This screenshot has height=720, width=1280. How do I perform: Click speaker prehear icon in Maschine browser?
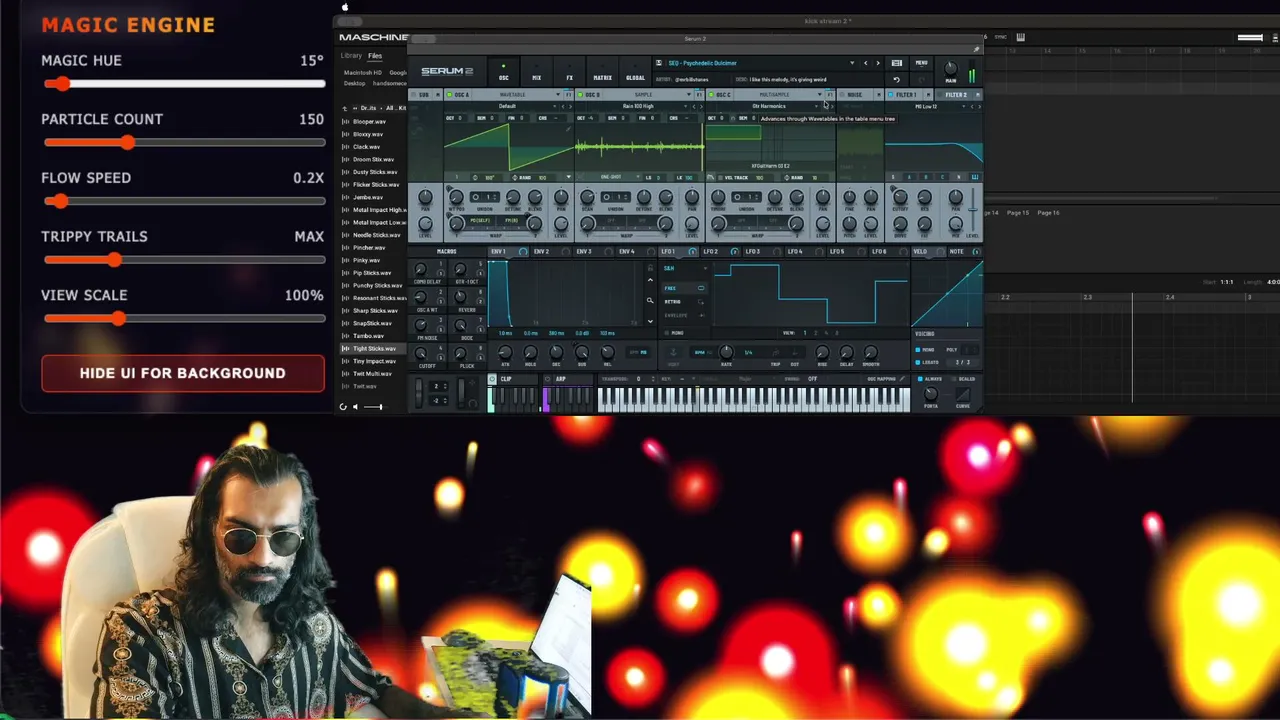pyautogui.click(x=355, y=407)
